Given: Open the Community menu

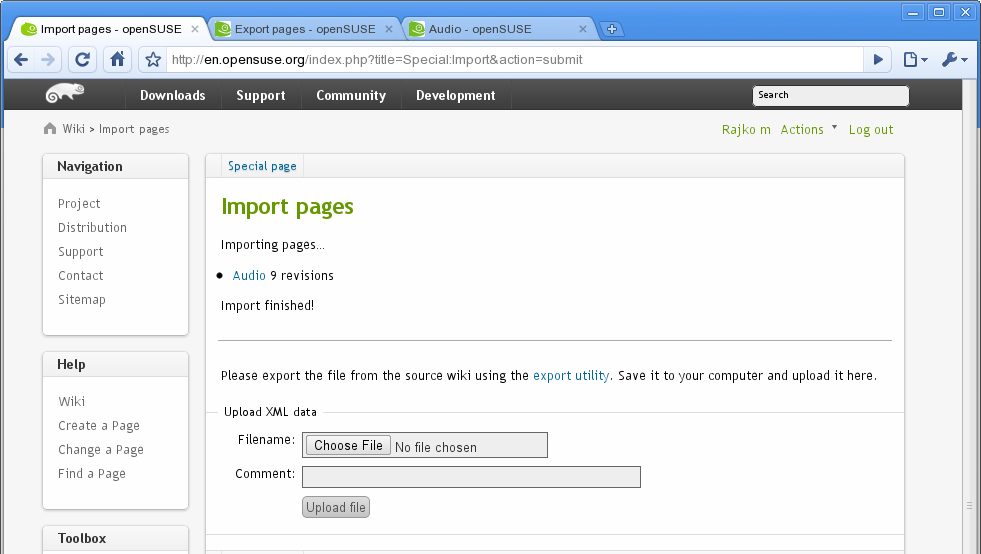Looking at the screenshot, I should pyautogui.click(x=351, y=95).
